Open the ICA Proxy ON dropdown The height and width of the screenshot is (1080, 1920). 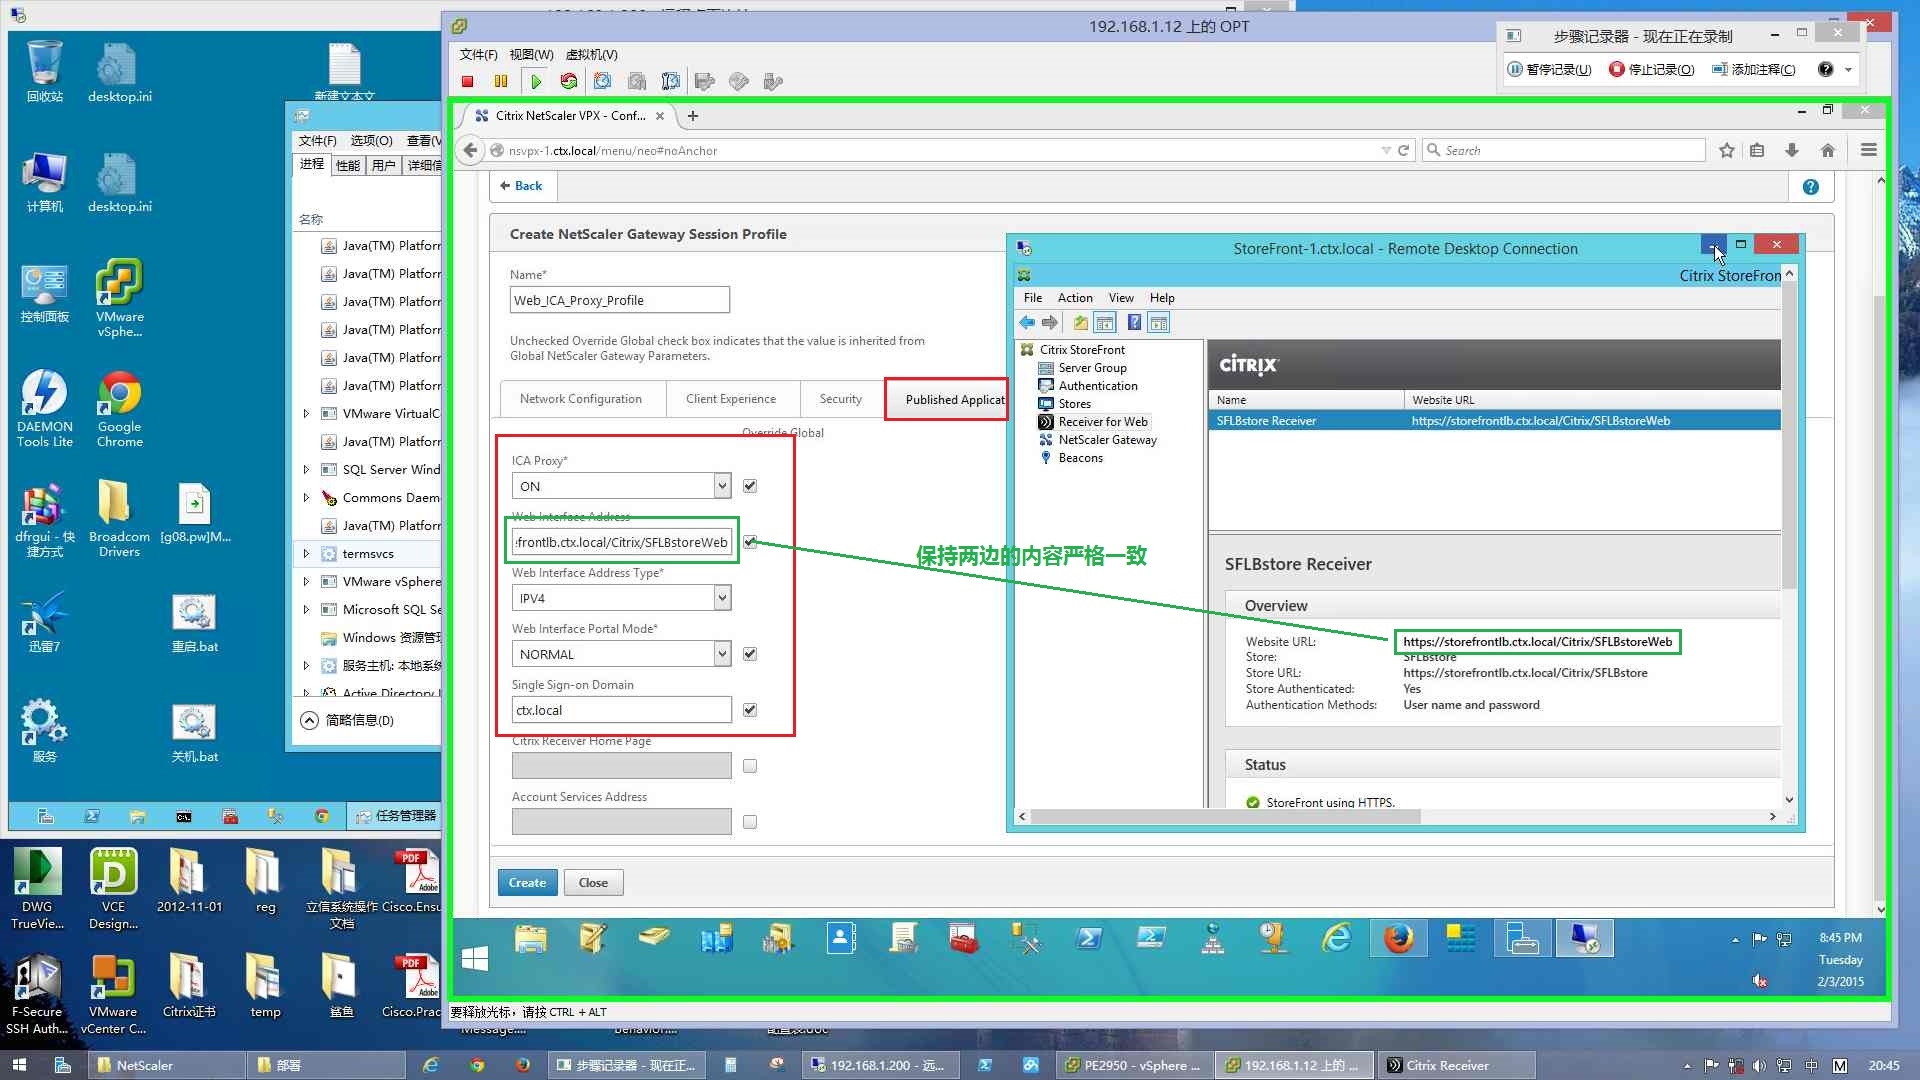click(x=622, y=486)
